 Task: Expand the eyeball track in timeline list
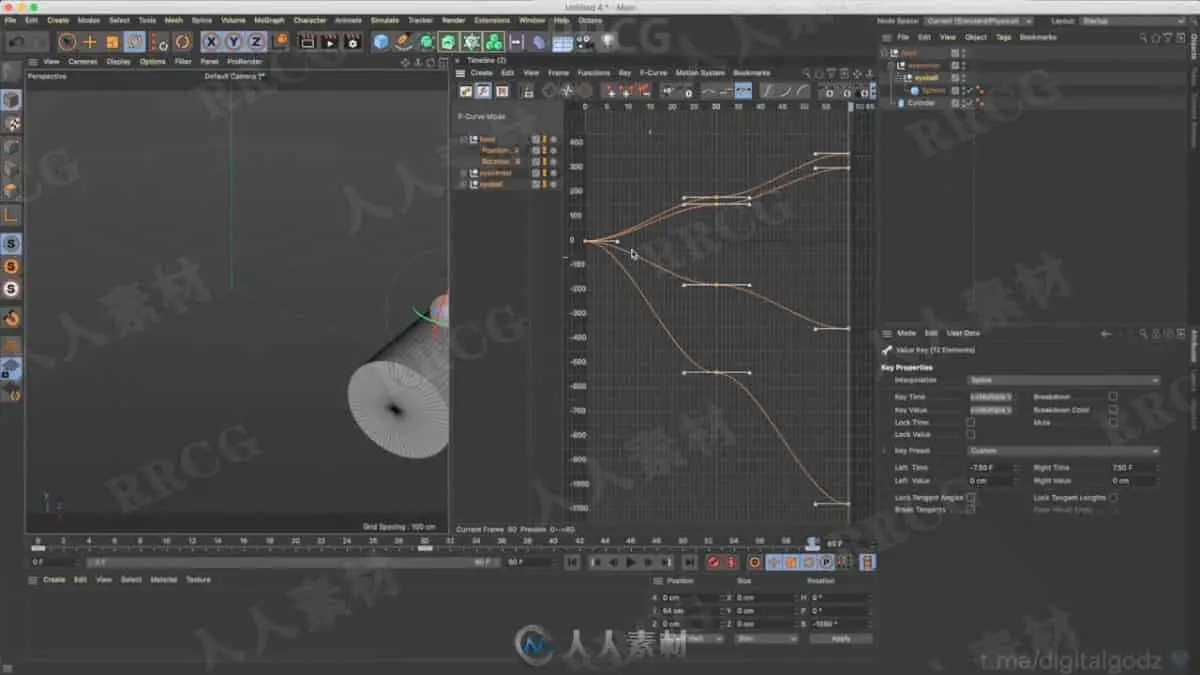click(x=463, y=185)
